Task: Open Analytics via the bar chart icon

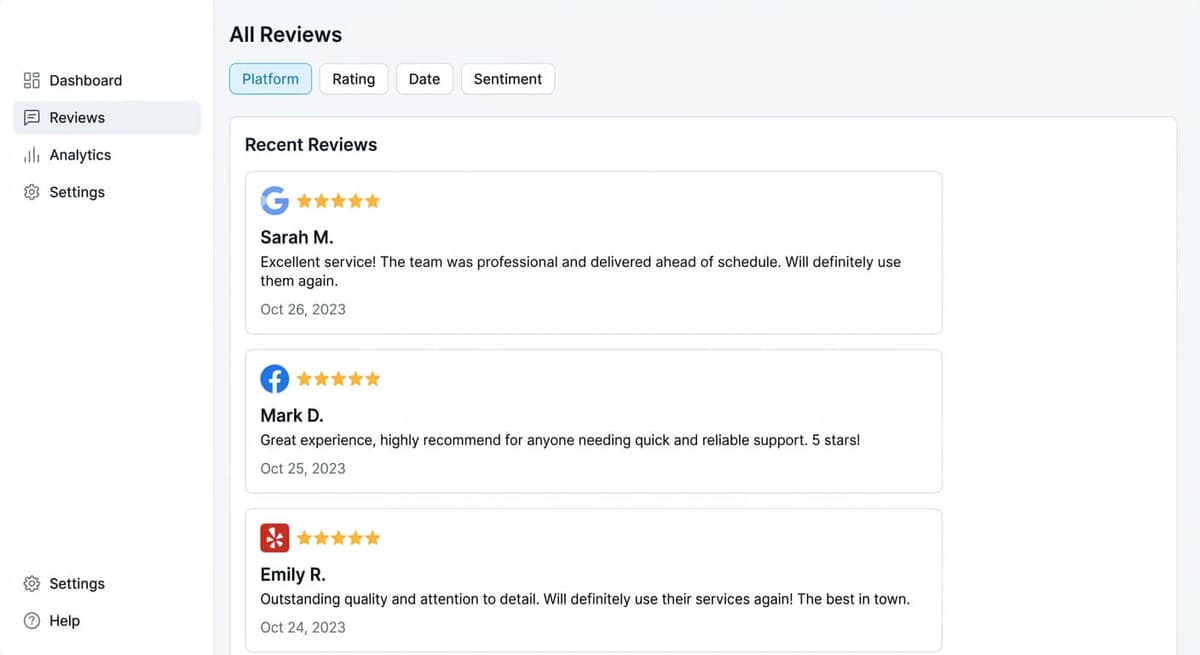Action: [x=30, y=154]
